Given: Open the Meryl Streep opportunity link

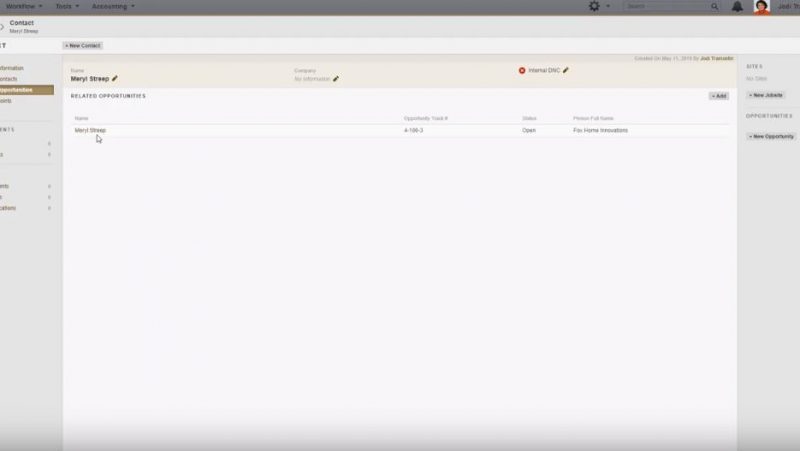Looking at the screenshot, I should [90, 130].
